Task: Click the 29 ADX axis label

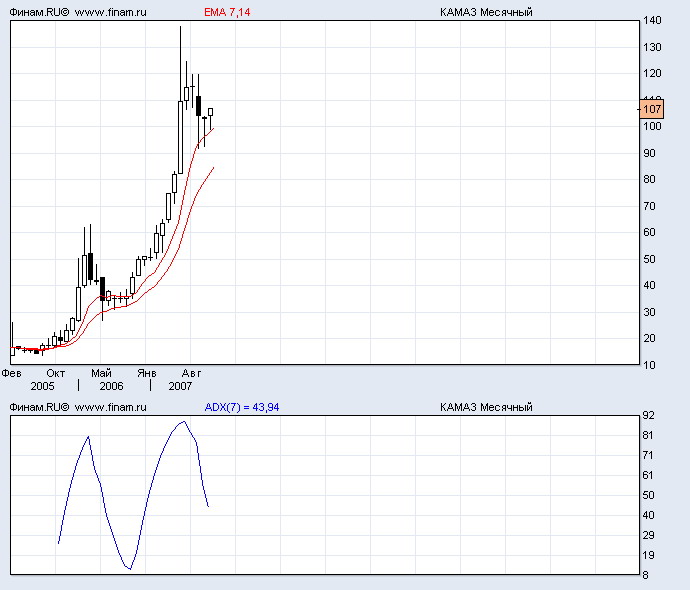Action: click(x=649, y=535)
